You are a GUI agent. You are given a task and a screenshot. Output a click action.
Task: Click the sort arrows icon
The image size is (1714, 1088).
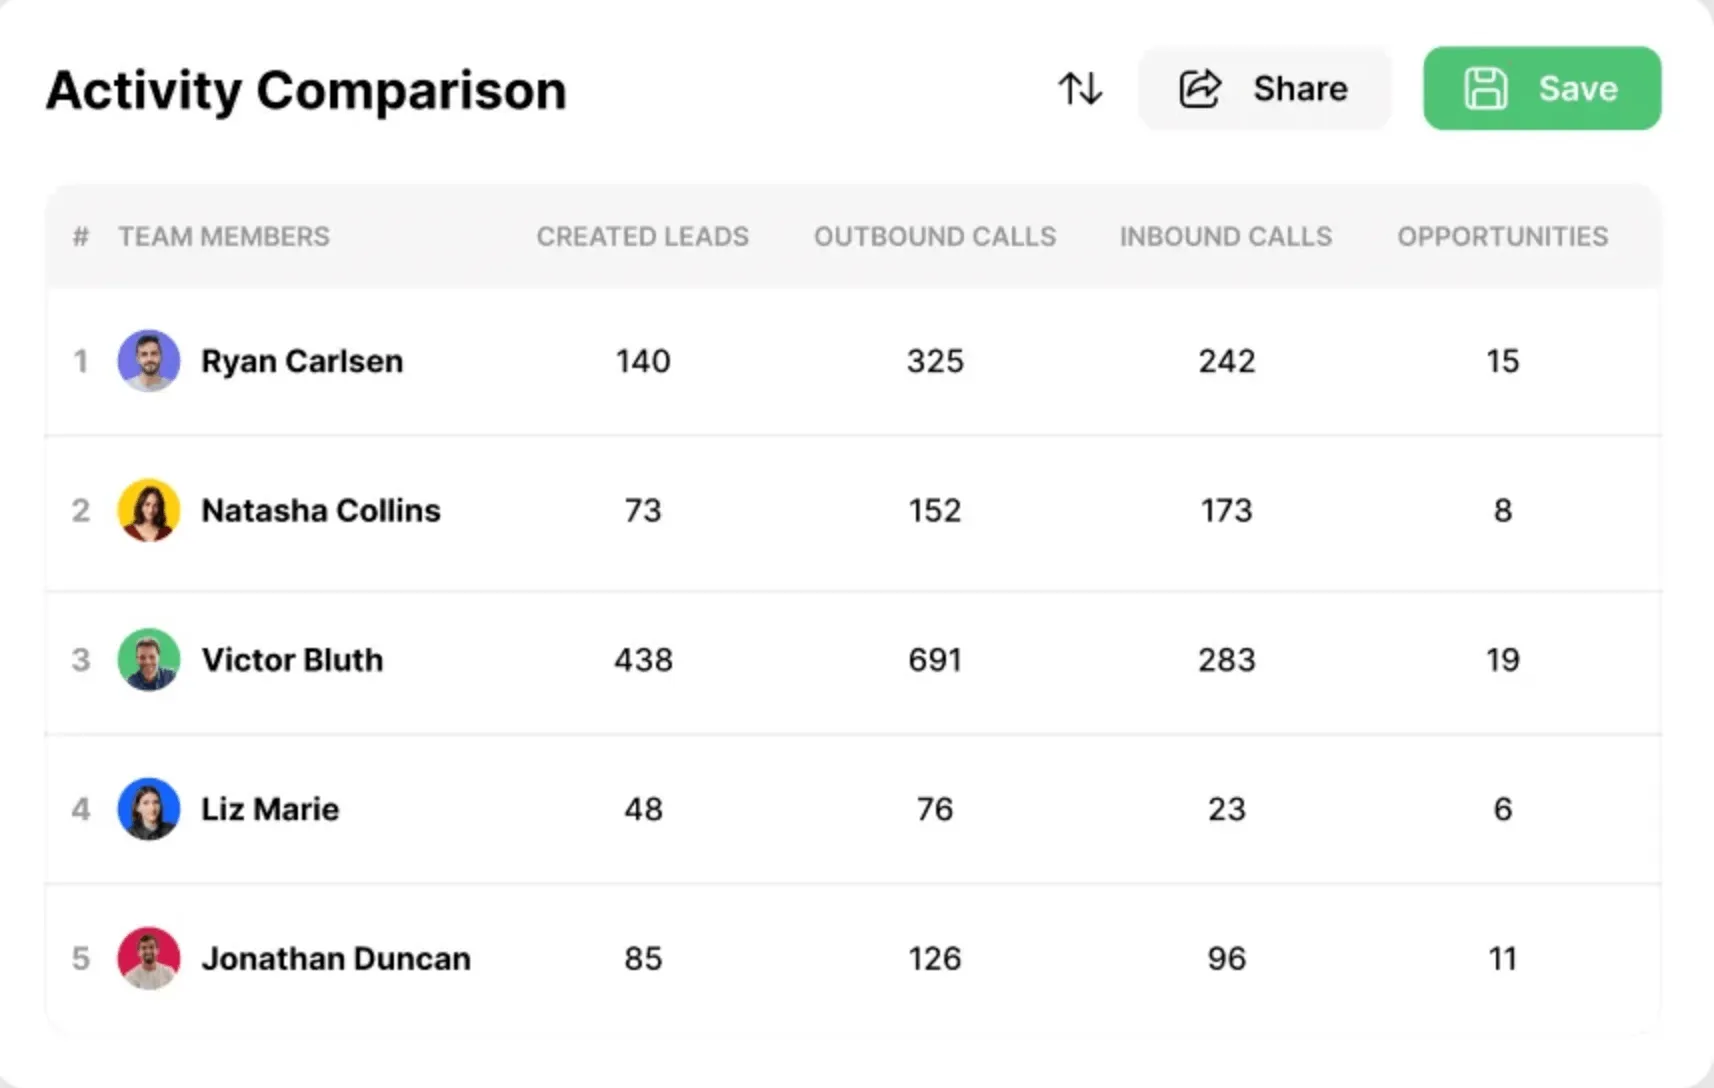pyautogui.click(x=1081, y=88)
